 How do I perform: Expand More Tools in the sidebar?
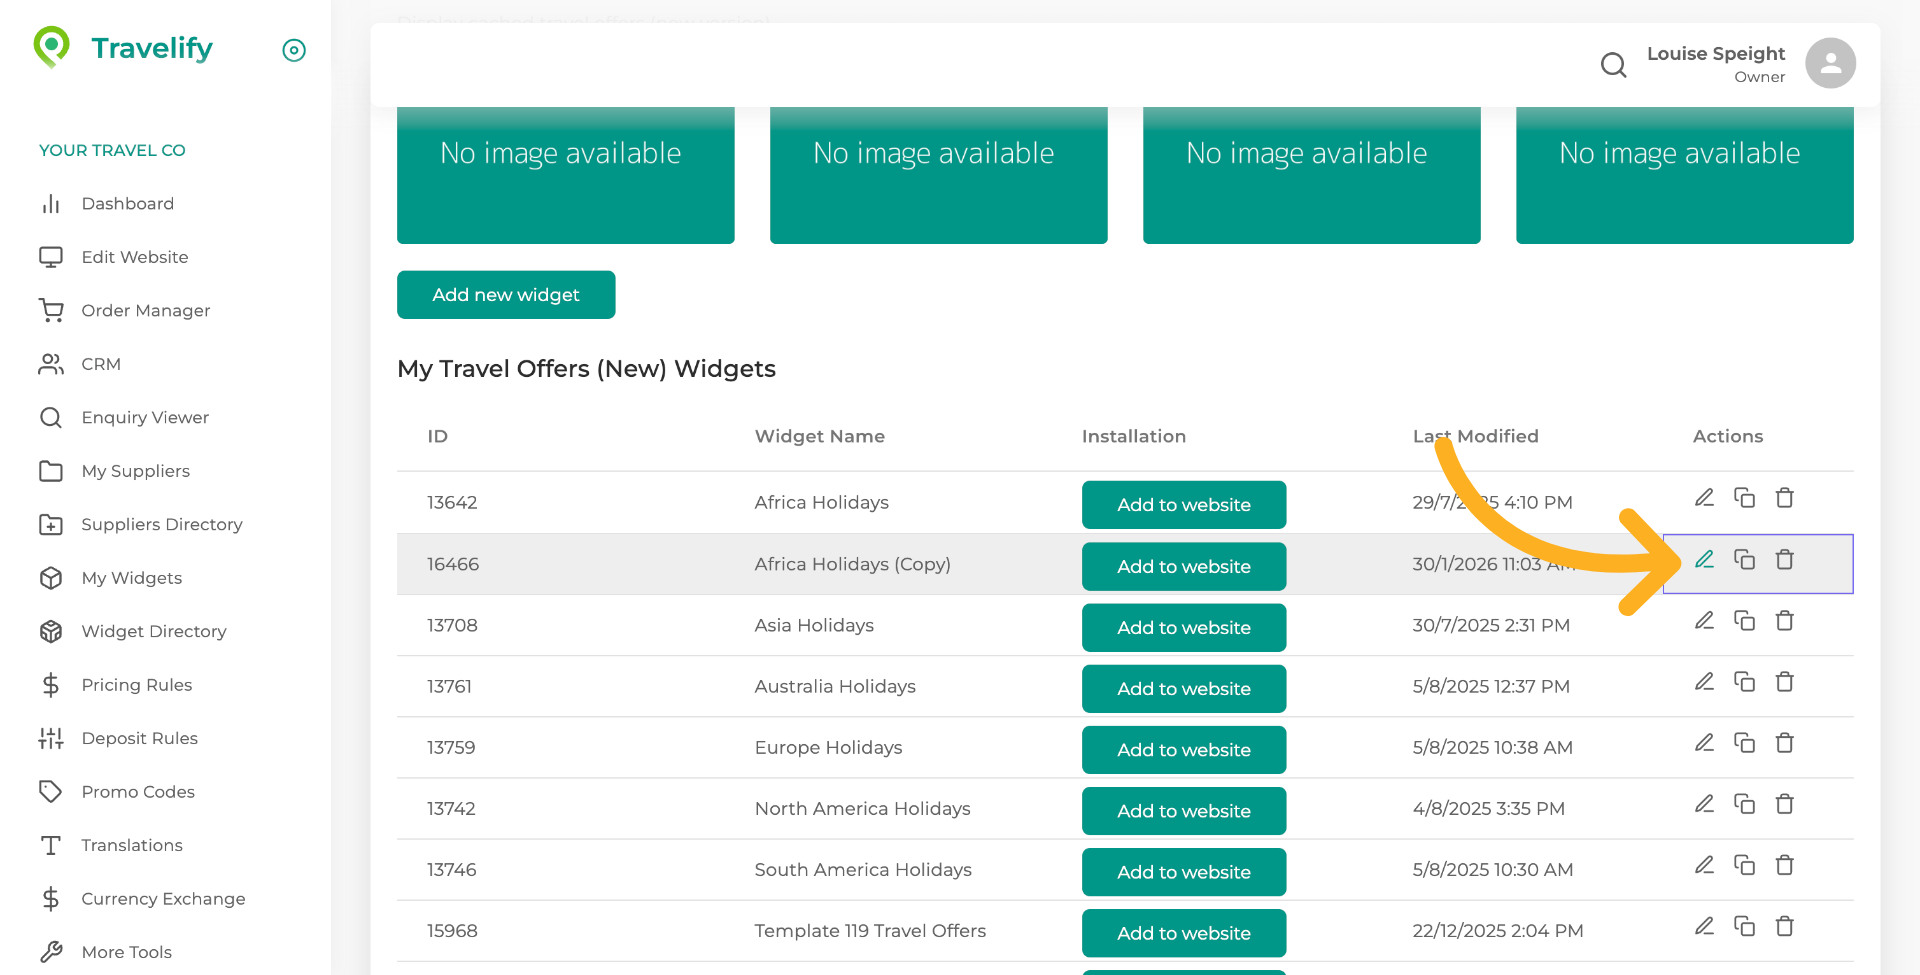pos(126,952)
